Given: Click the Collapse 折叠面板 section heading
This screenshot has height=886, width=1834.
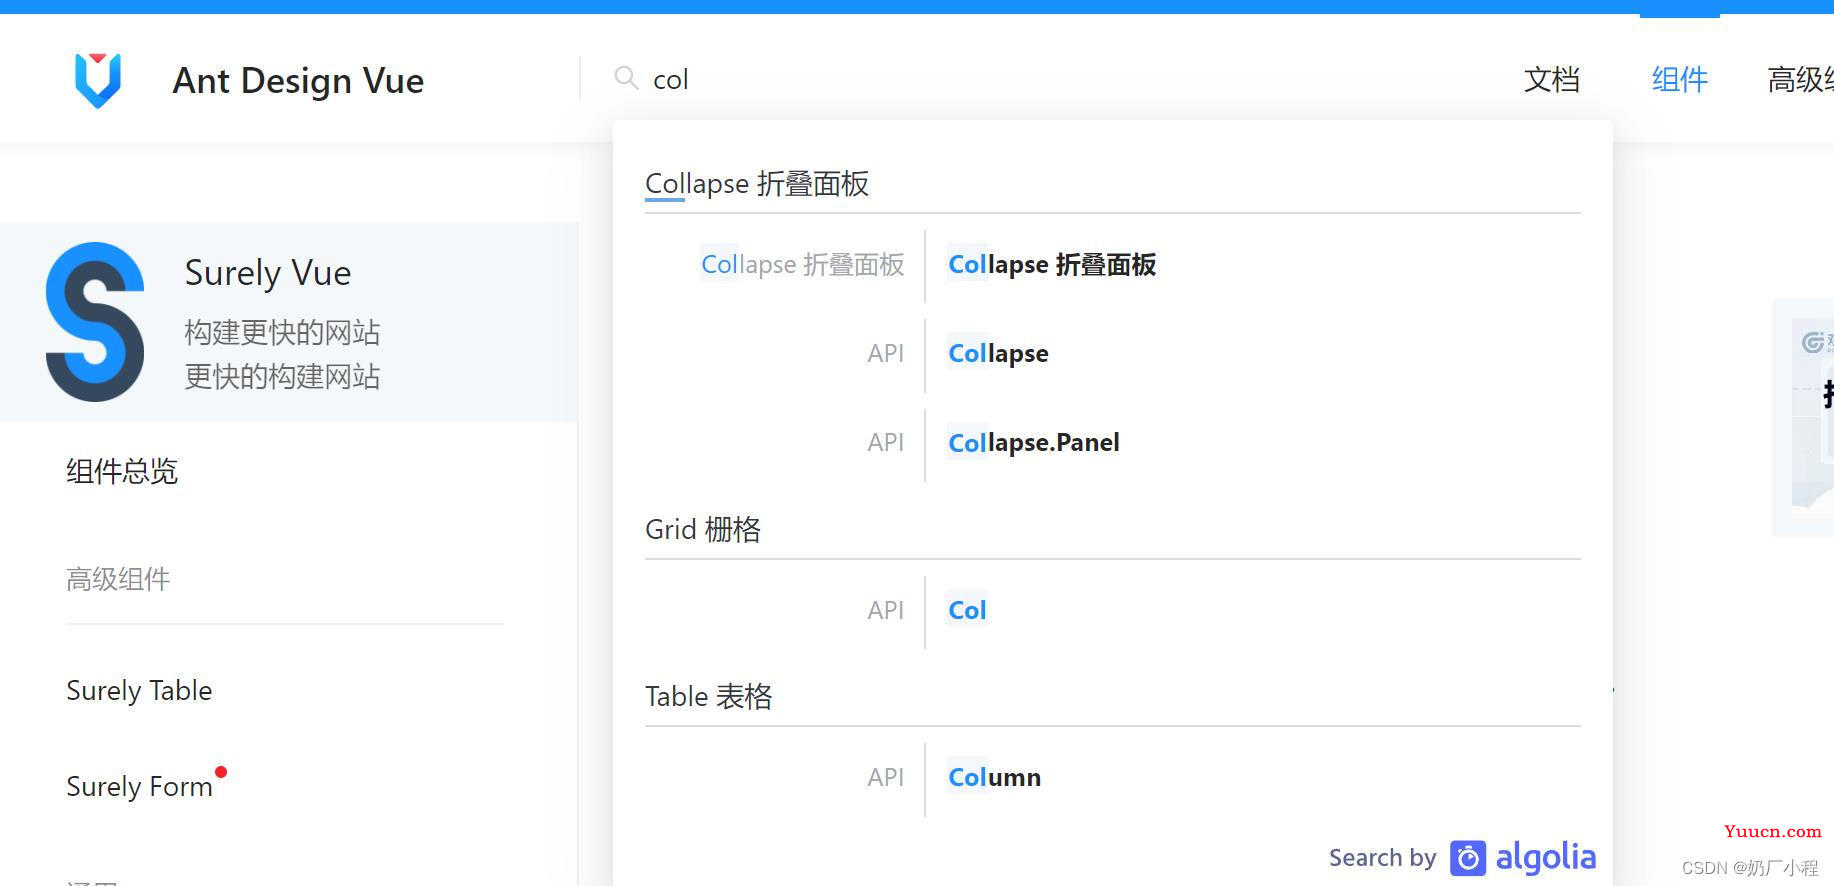Looking at the screenshot, I should 757,184.
